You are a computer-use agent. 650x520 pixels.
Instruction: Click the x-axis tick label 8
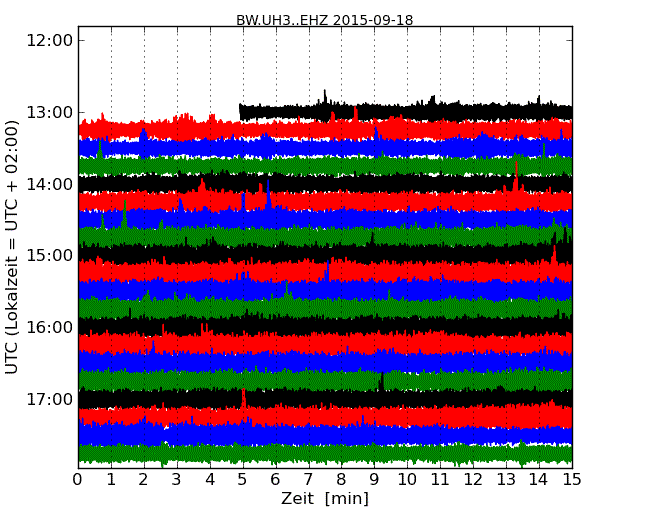342,480
